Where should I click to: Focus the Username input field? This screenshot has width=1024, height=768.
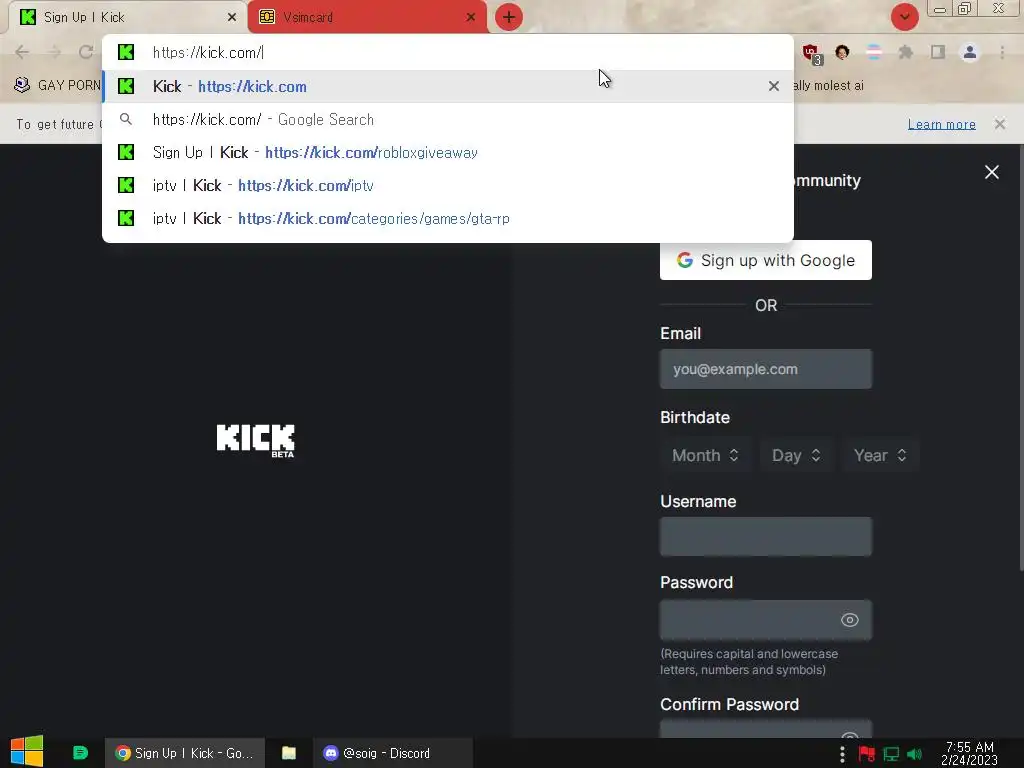pos(765,537)
